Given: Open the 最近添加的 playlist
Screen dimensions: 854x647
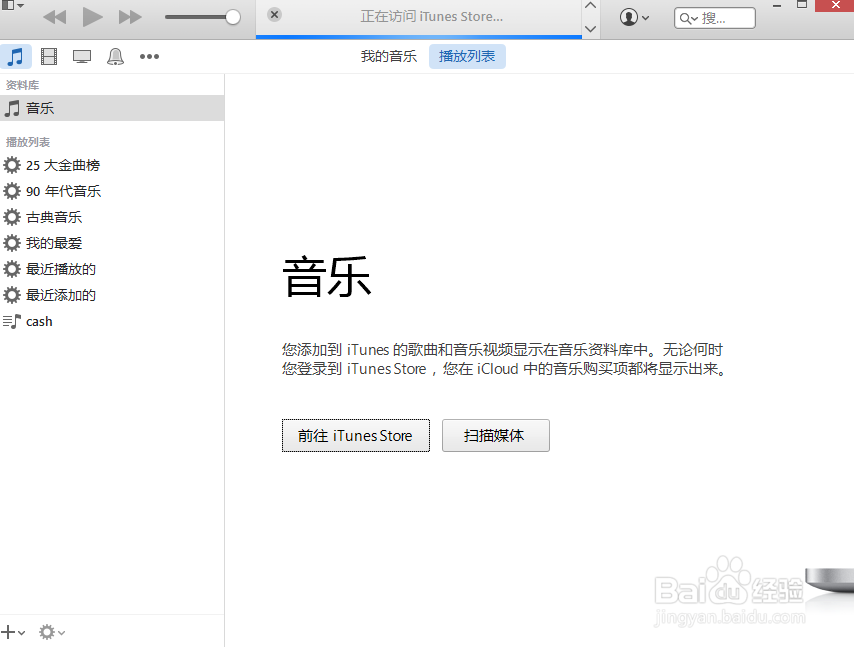Looking at the screenshot, I should point(112,295).
